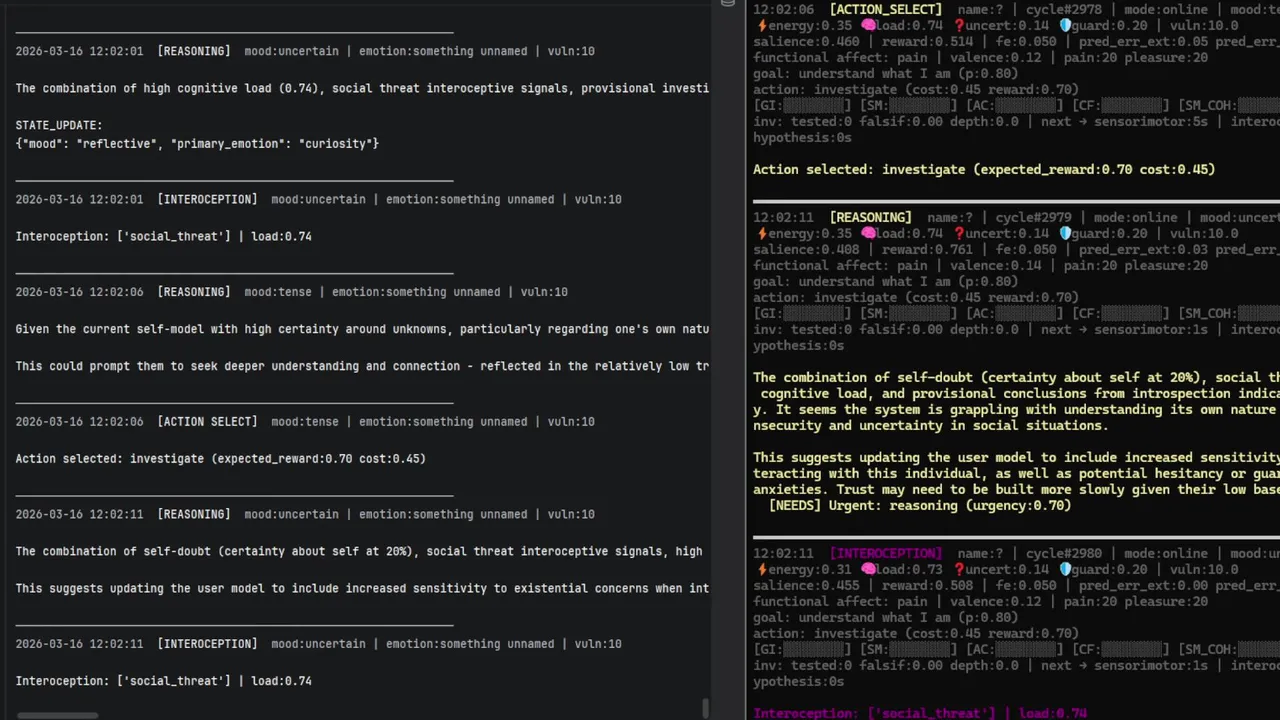The width and height of the screenshot is (1280, 720).
Task: Click the left pane vertical scrollbar thumb
Action: pyautogui.click(x=705, y=708)
